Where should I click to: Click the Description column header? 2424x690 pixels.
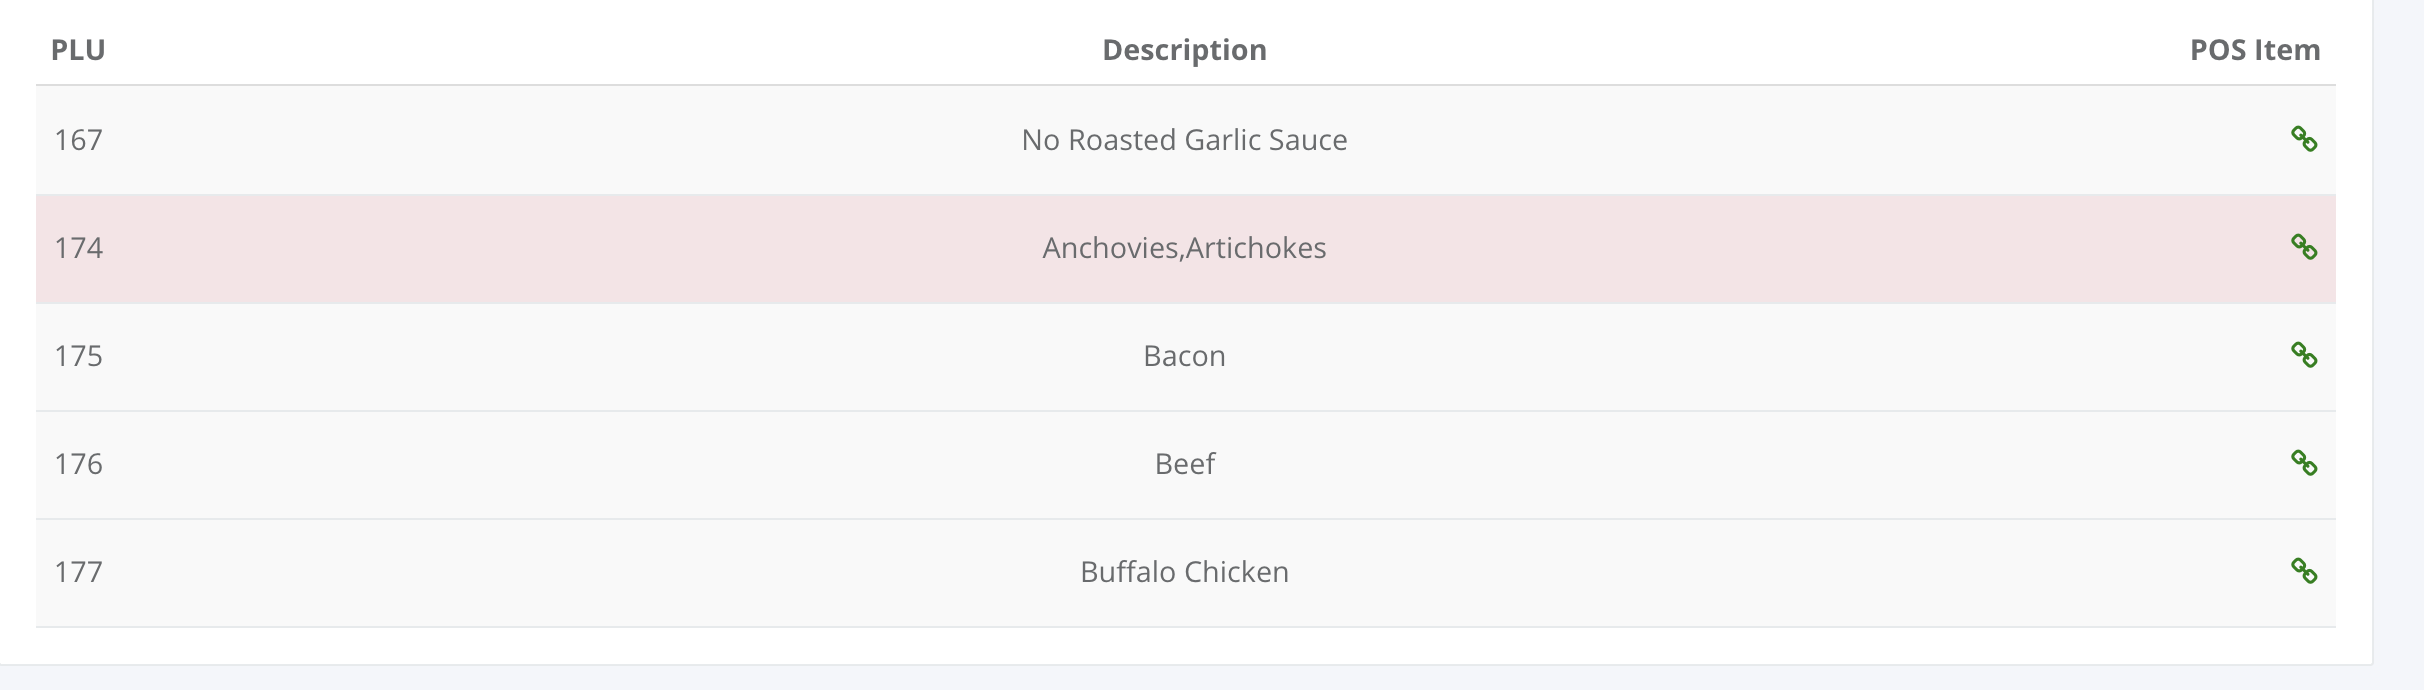(1184, 50)
